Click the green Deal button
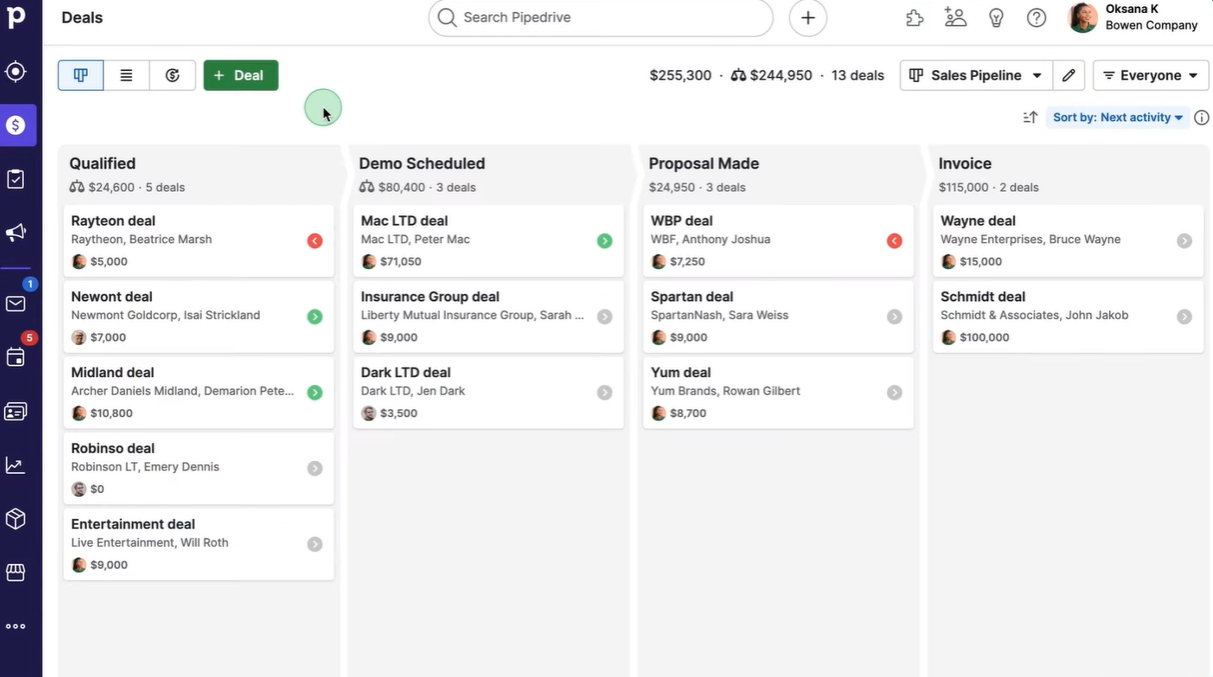 coord(240,75)
